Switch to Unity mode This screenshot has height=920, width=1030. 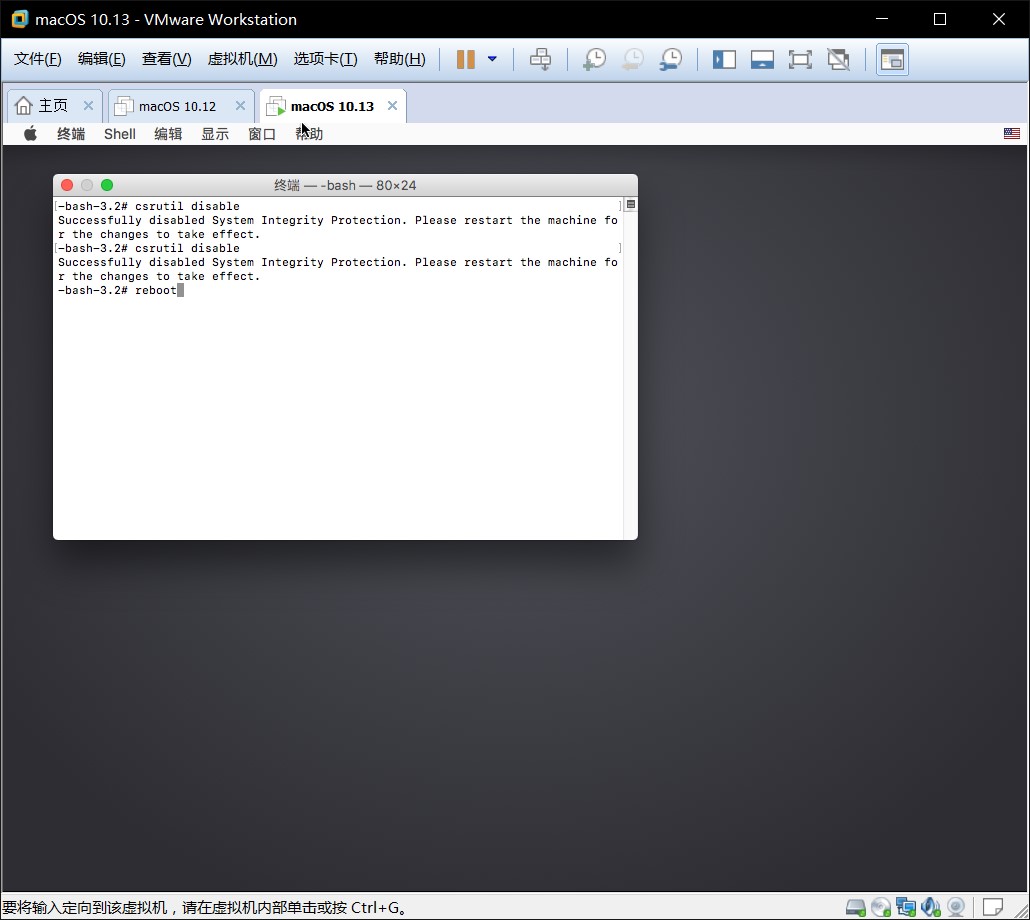(x=838, y=60)
